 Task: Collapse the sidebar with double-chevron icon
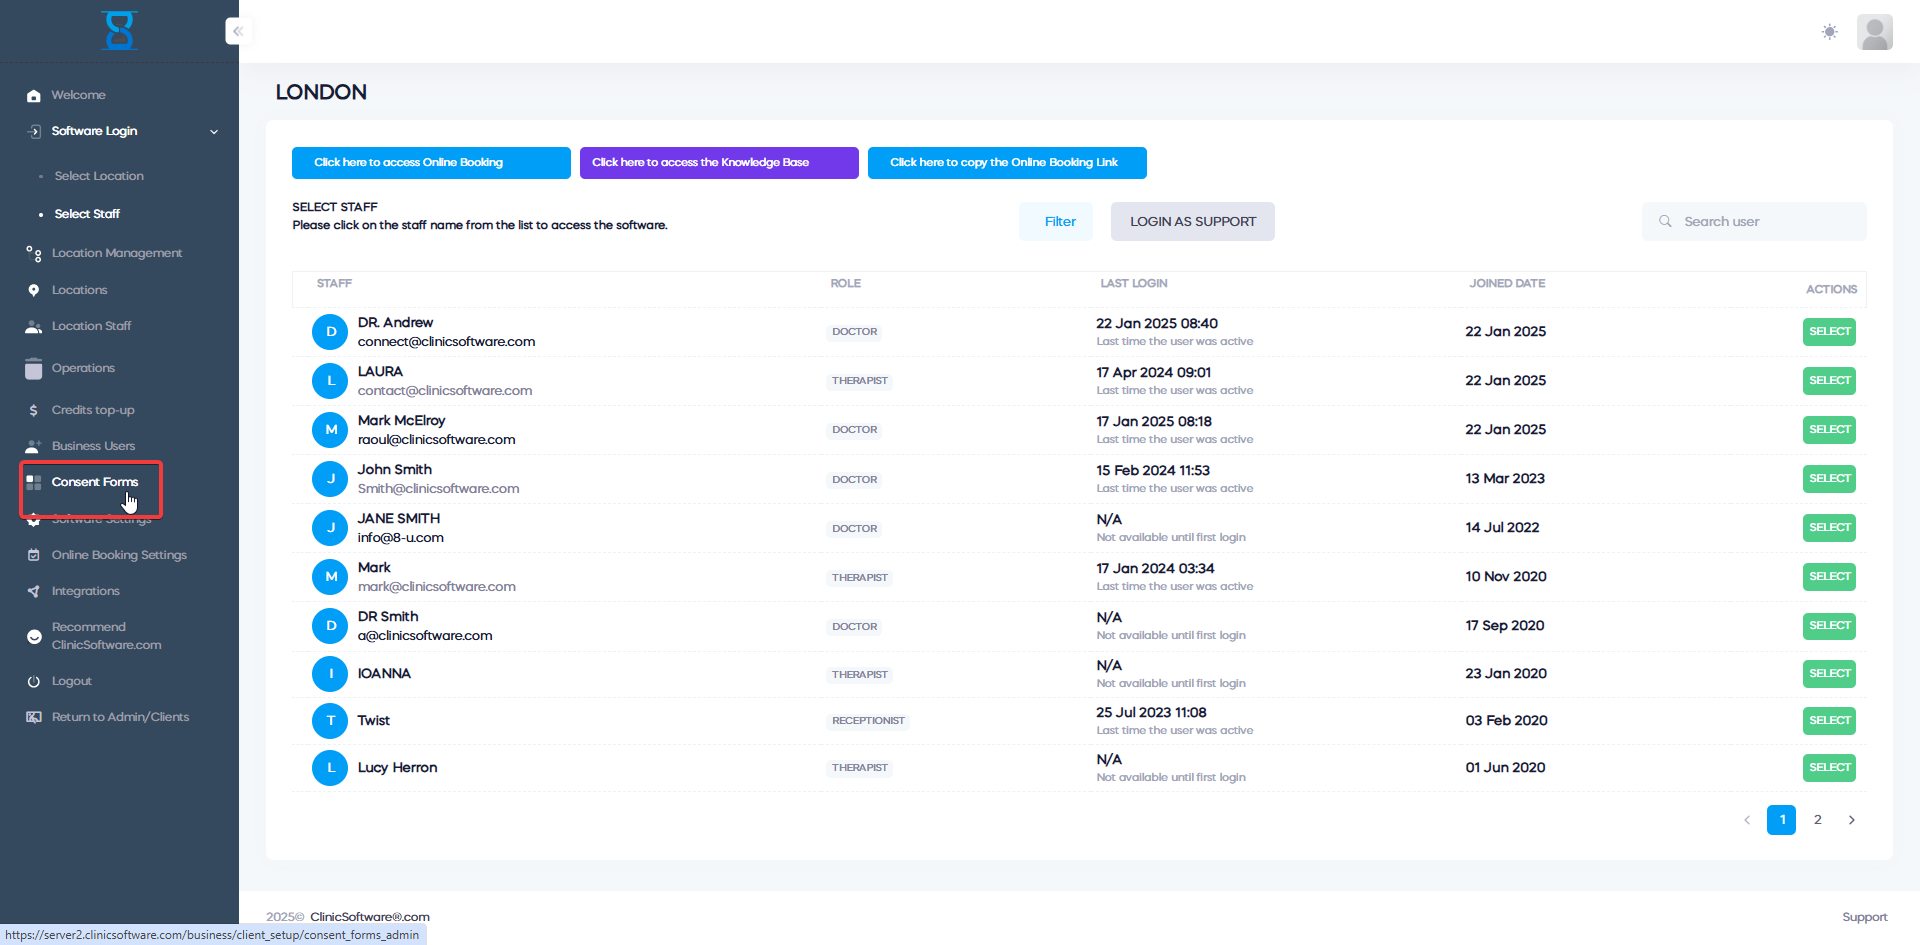tap(237, 31)
